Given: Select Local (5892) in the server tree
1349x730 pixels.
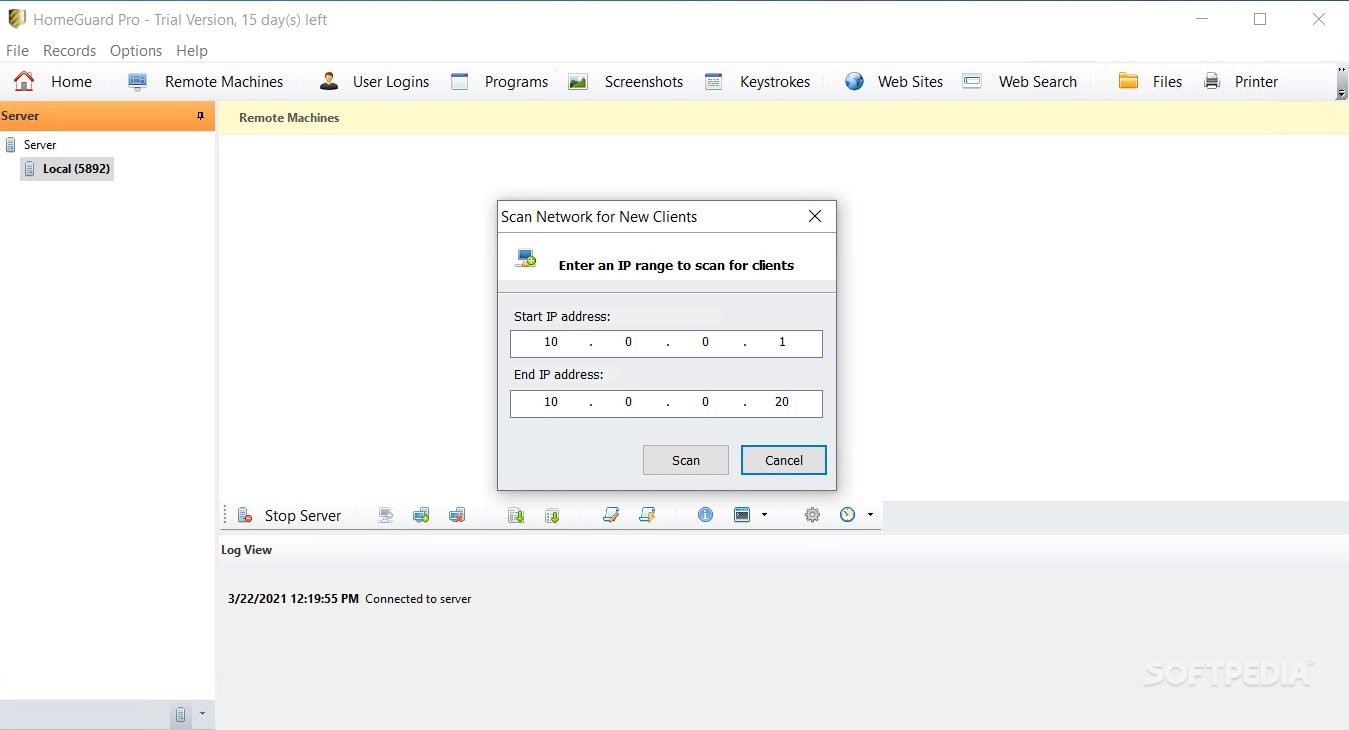Looking at the screenshot, I should pos(67,169).
